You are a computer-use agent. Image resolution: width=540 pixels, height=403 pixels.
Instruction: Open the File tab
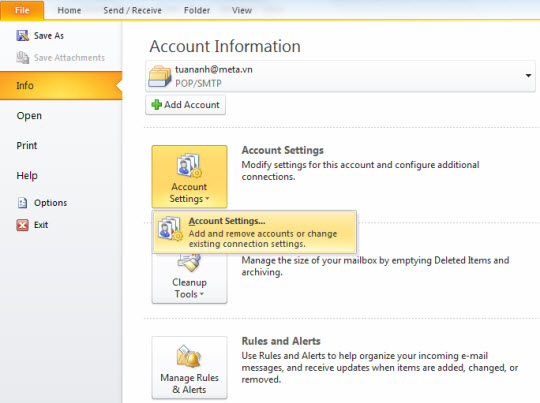pos(22,10)
